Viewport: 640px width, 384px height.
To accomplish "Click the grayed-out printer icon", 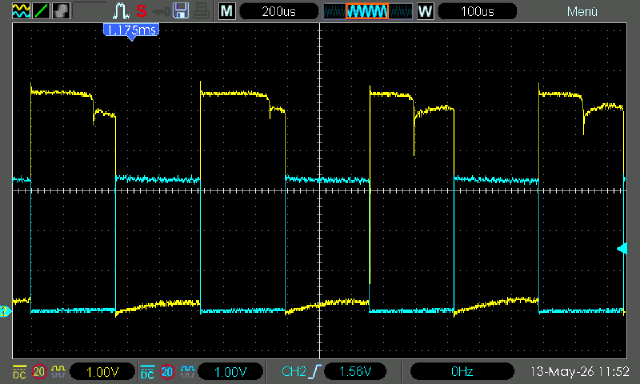I will click(x=201, y=11).
